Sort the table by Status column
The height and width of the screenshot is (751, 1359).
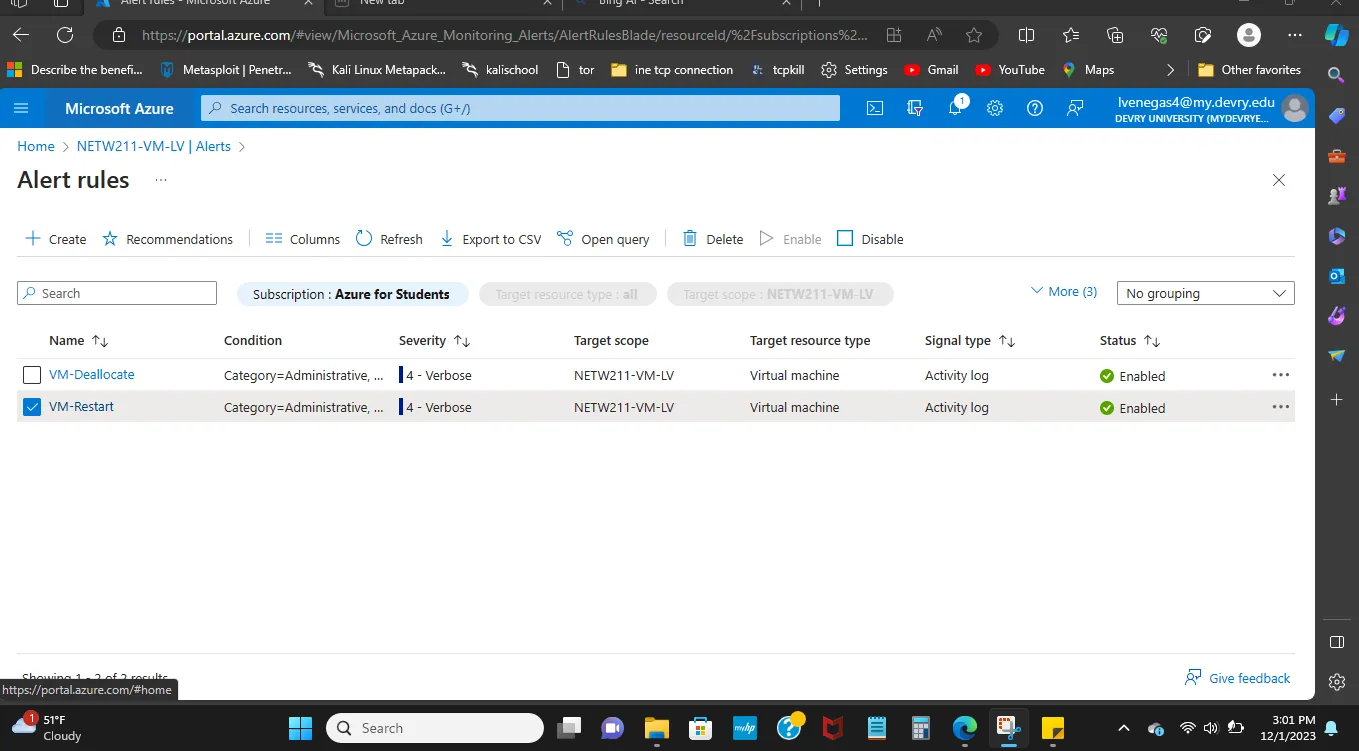click(x=1130, y=340)
